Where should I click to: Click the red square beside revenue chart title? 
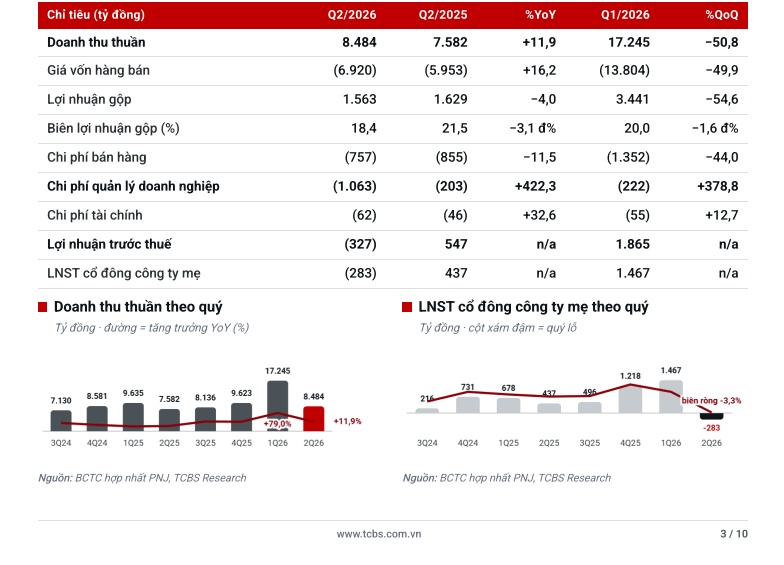42,307
